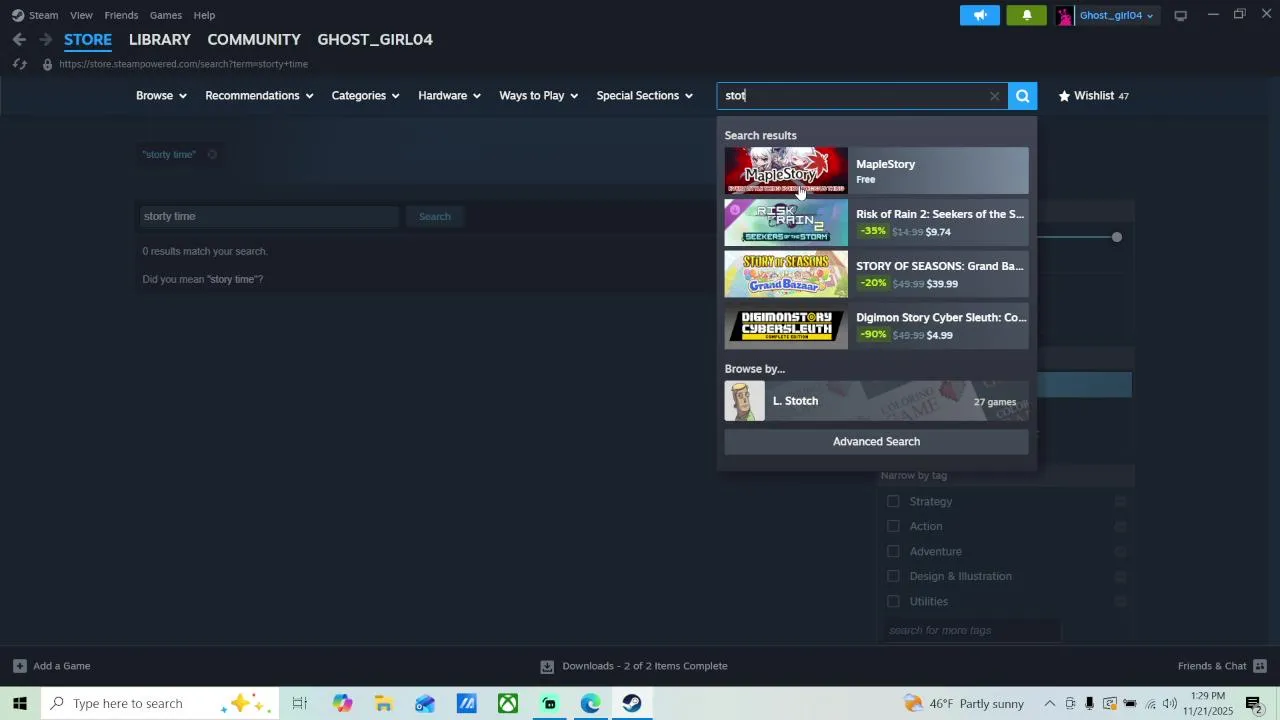Open the Windows notification center

point(1253,703)
